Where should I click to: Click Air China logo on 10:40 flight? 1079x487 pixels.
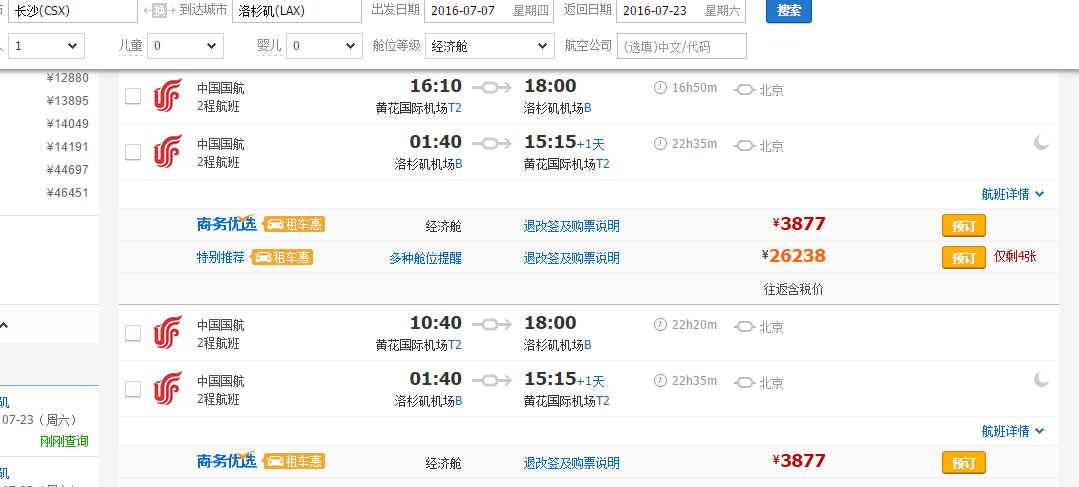(167, 332)
